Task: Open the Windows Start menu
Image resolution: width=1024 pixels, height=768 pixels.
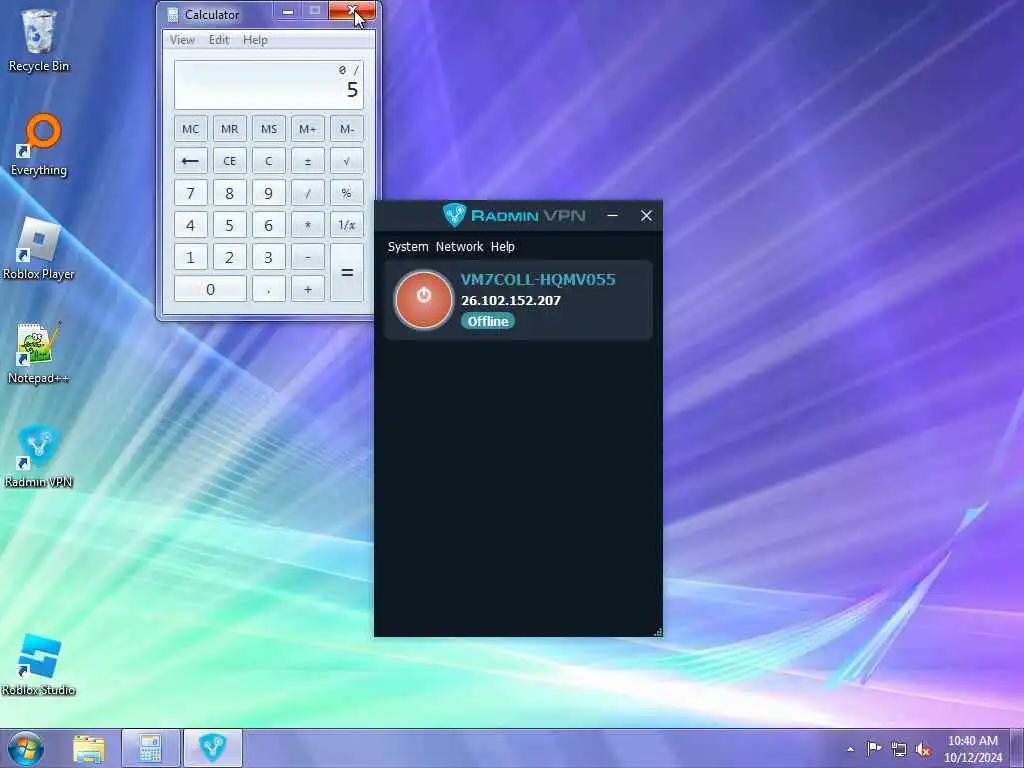Action: pyautogui.click(x=25, y=748)
